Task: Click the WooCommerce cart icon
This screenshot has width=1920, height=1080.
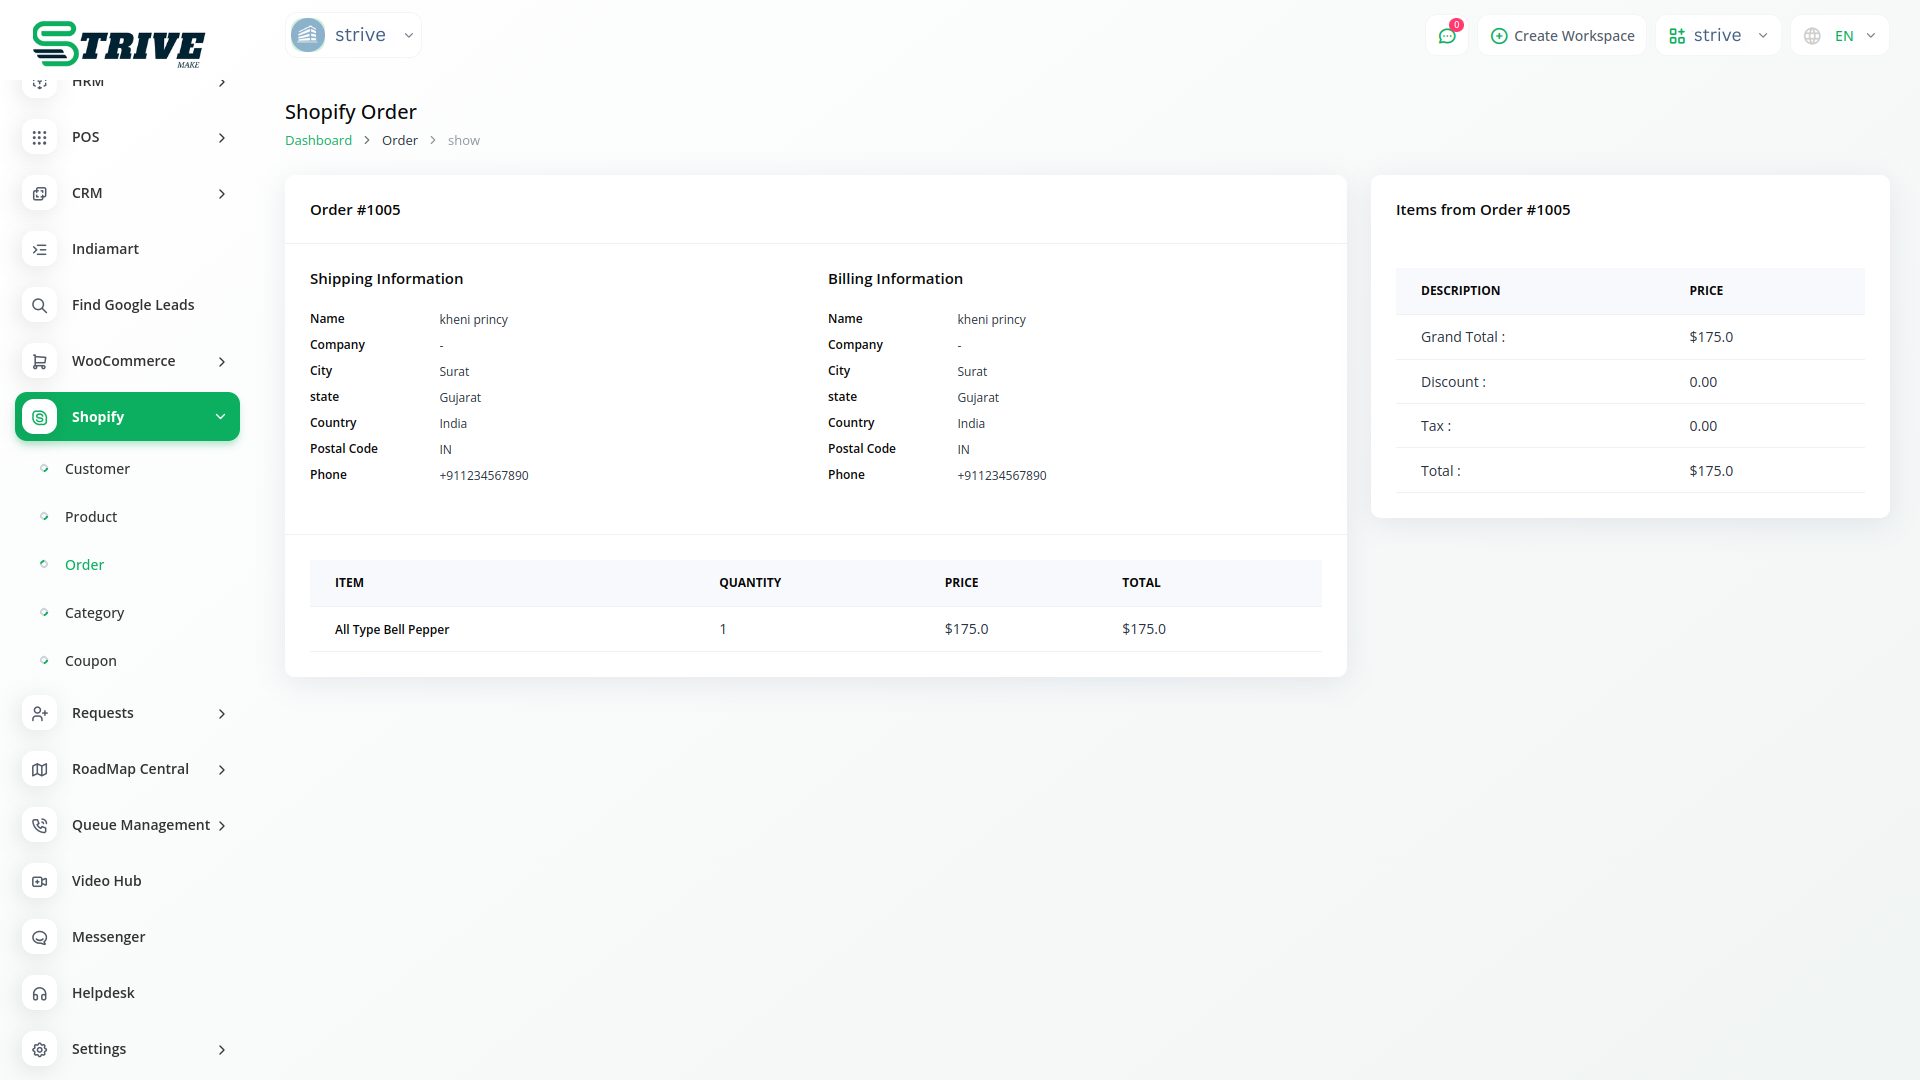Action: [x=39, y=362]
